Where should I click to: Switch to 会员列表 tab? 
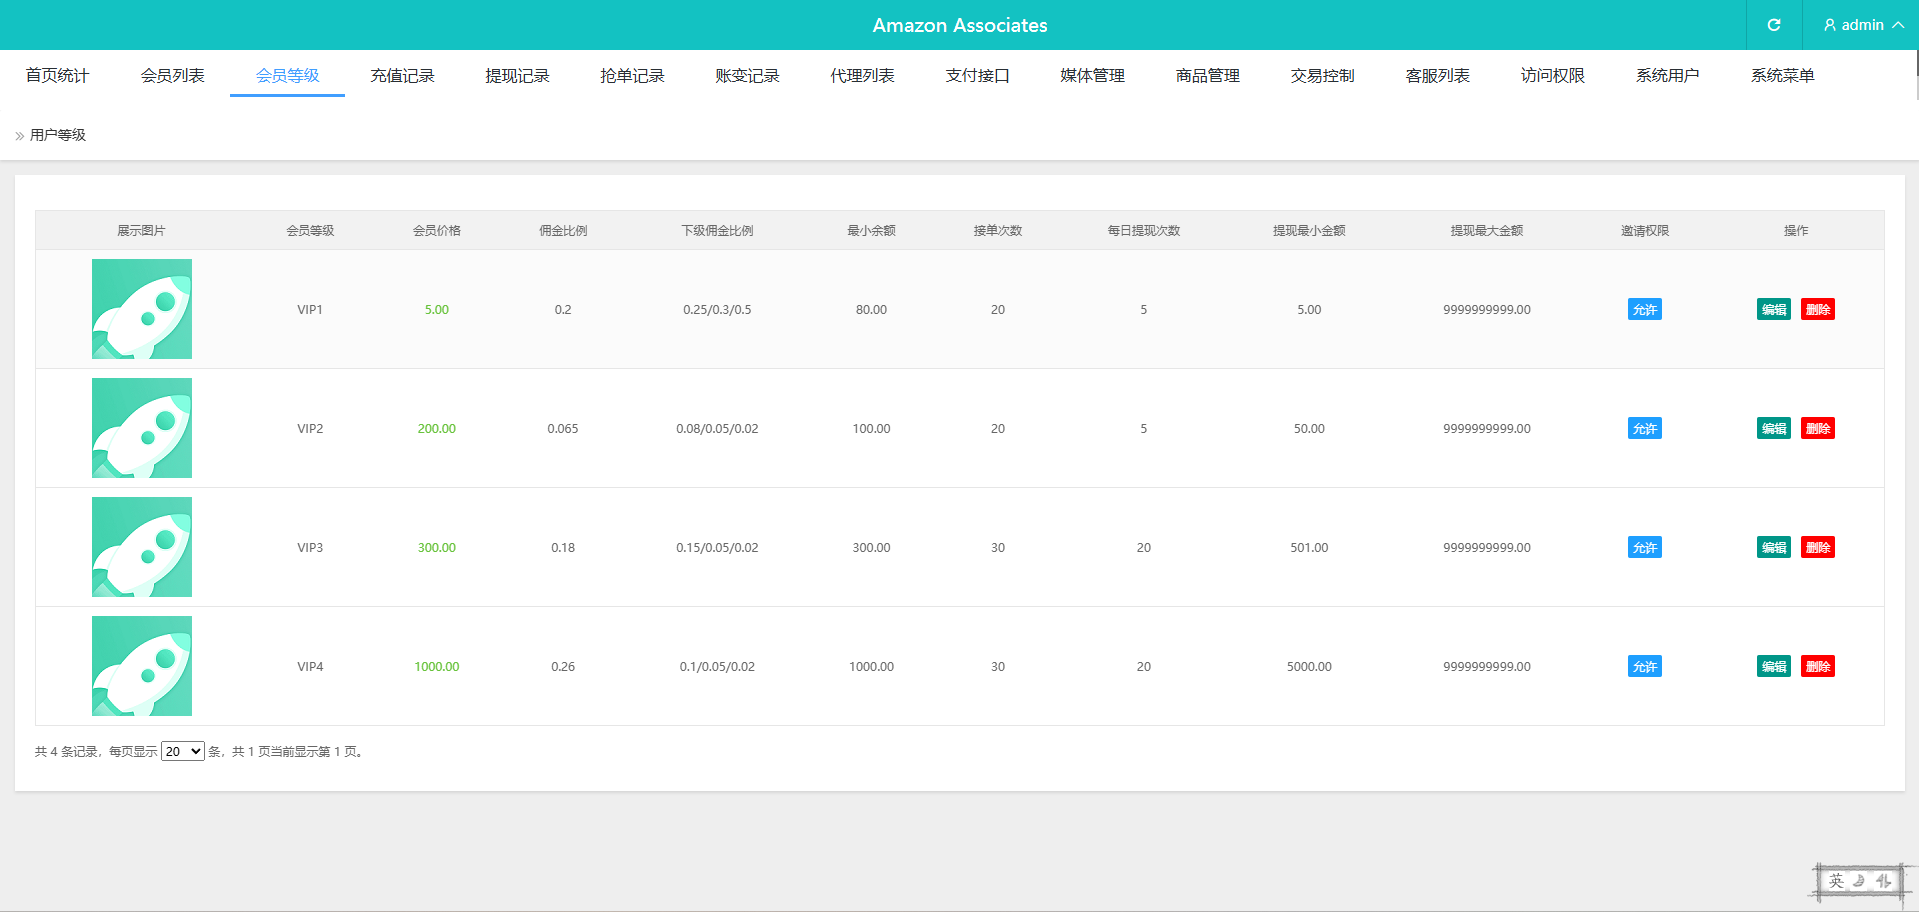click(x=172, y=76)
